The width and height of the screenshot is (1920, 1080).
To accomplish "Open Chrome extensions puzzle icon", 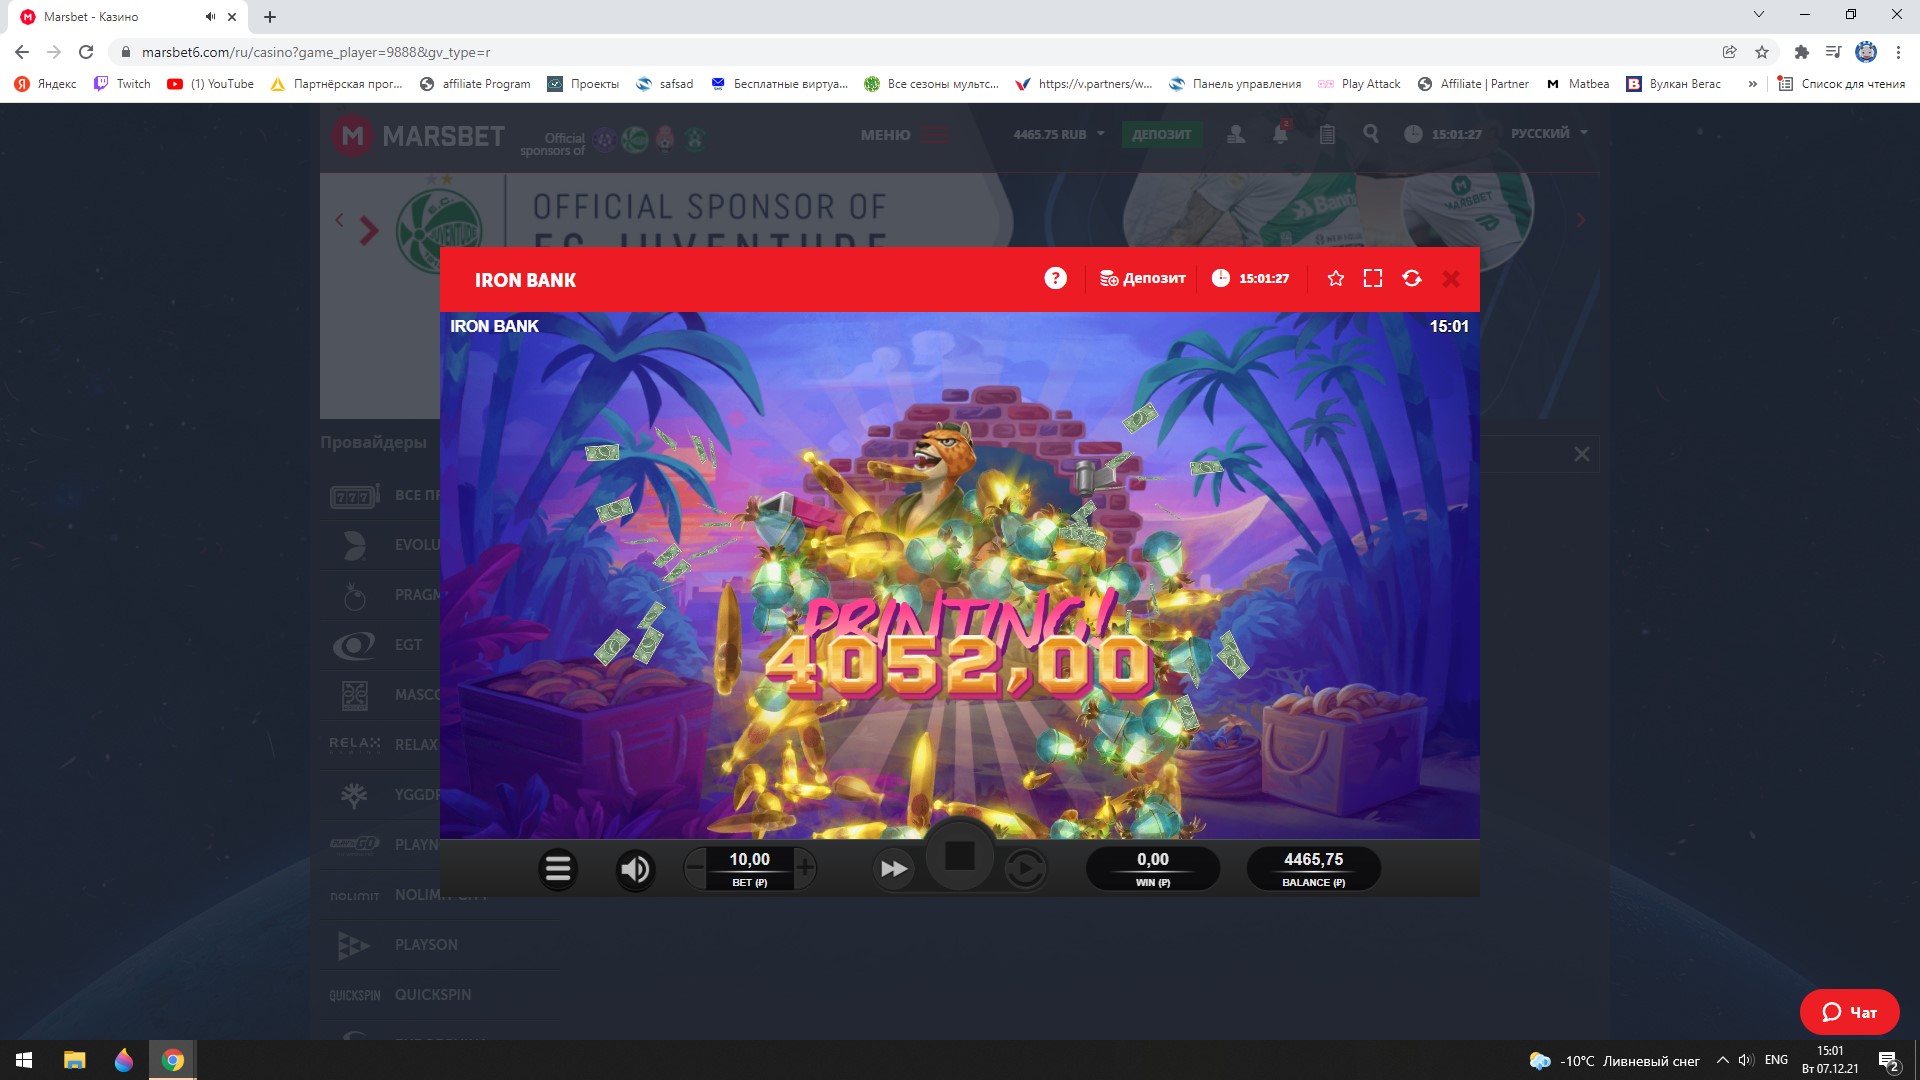I will 1801,52.
